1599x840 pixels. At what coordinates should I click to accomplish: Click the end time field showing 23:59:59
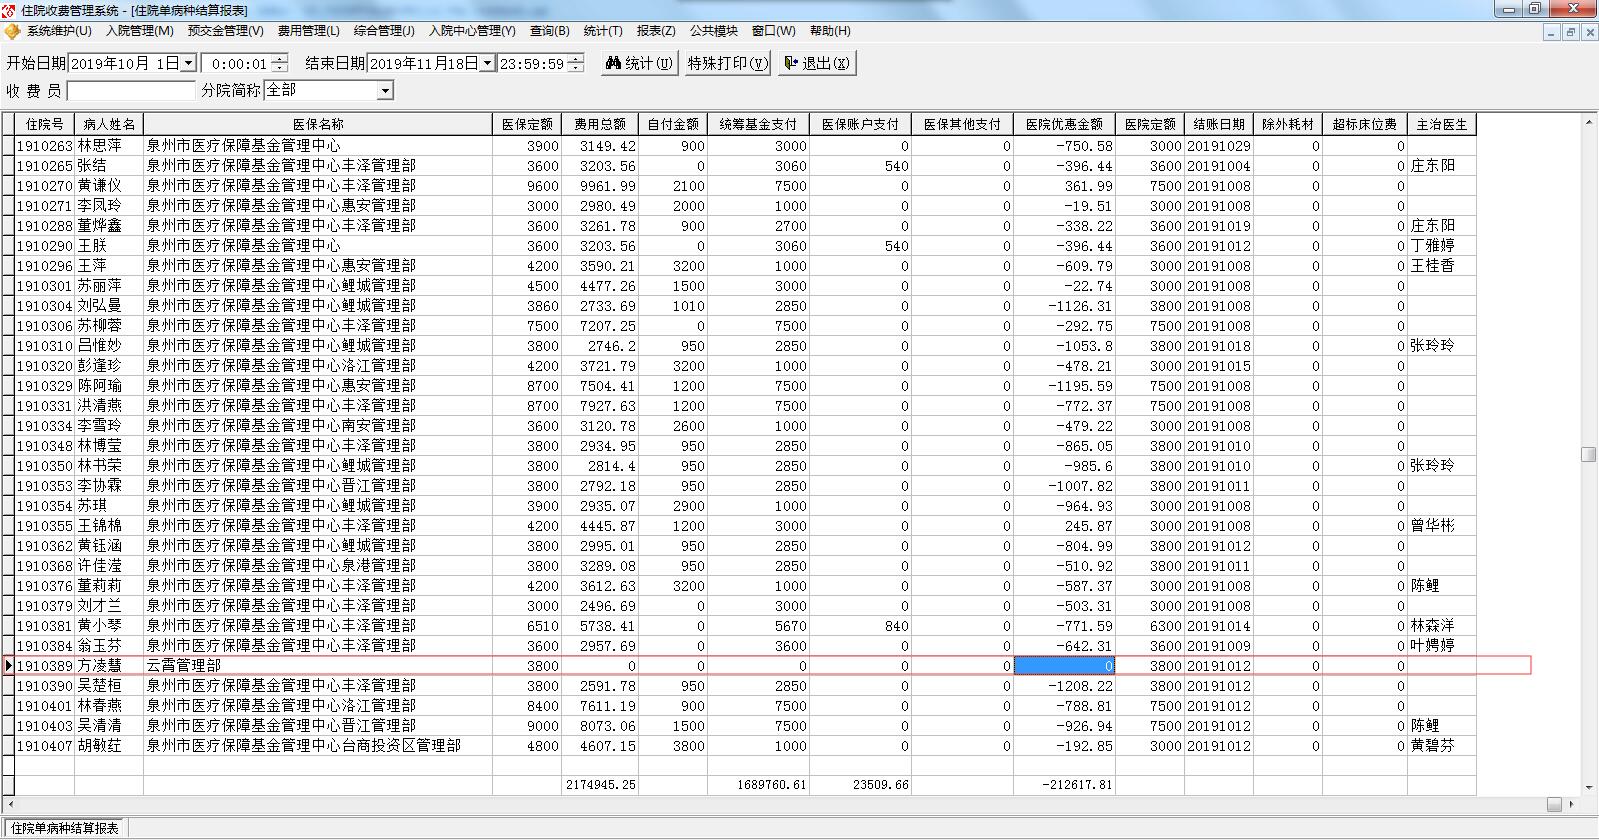[x=533, y=63]
